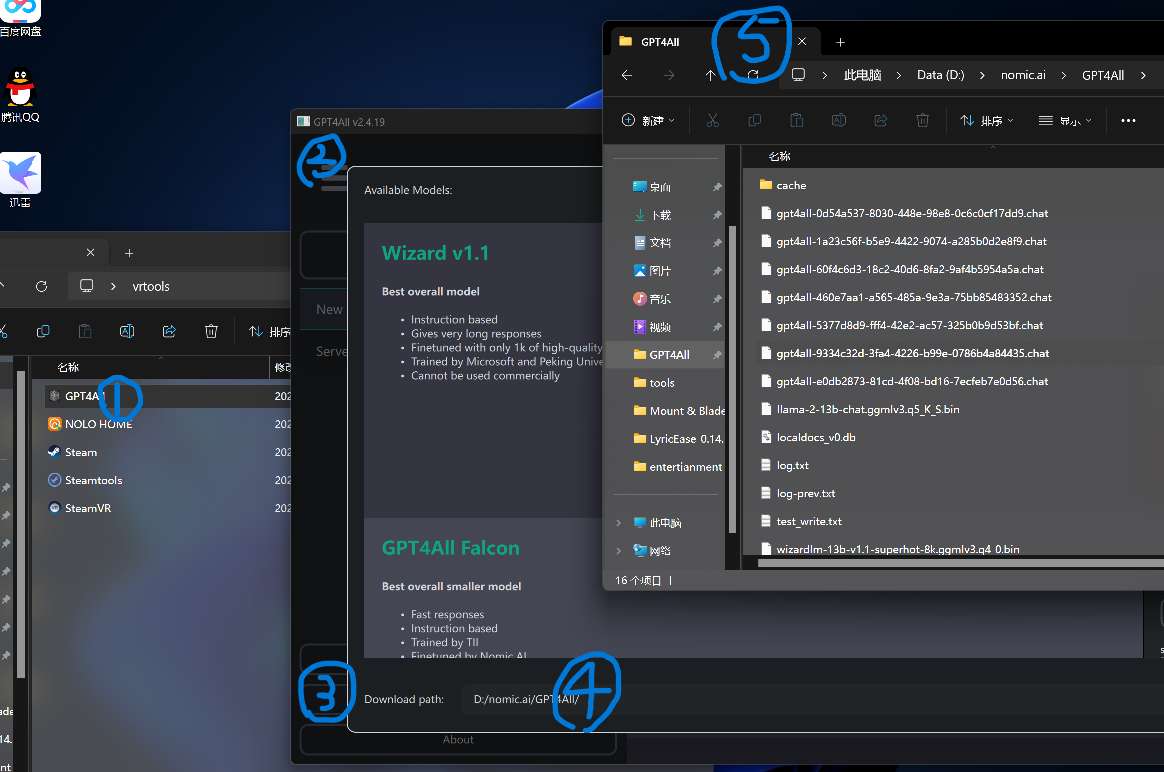Click the Share icon in vrtools explorer toolbar
The width and height of the screenshot is (1164, 772).
169,331
